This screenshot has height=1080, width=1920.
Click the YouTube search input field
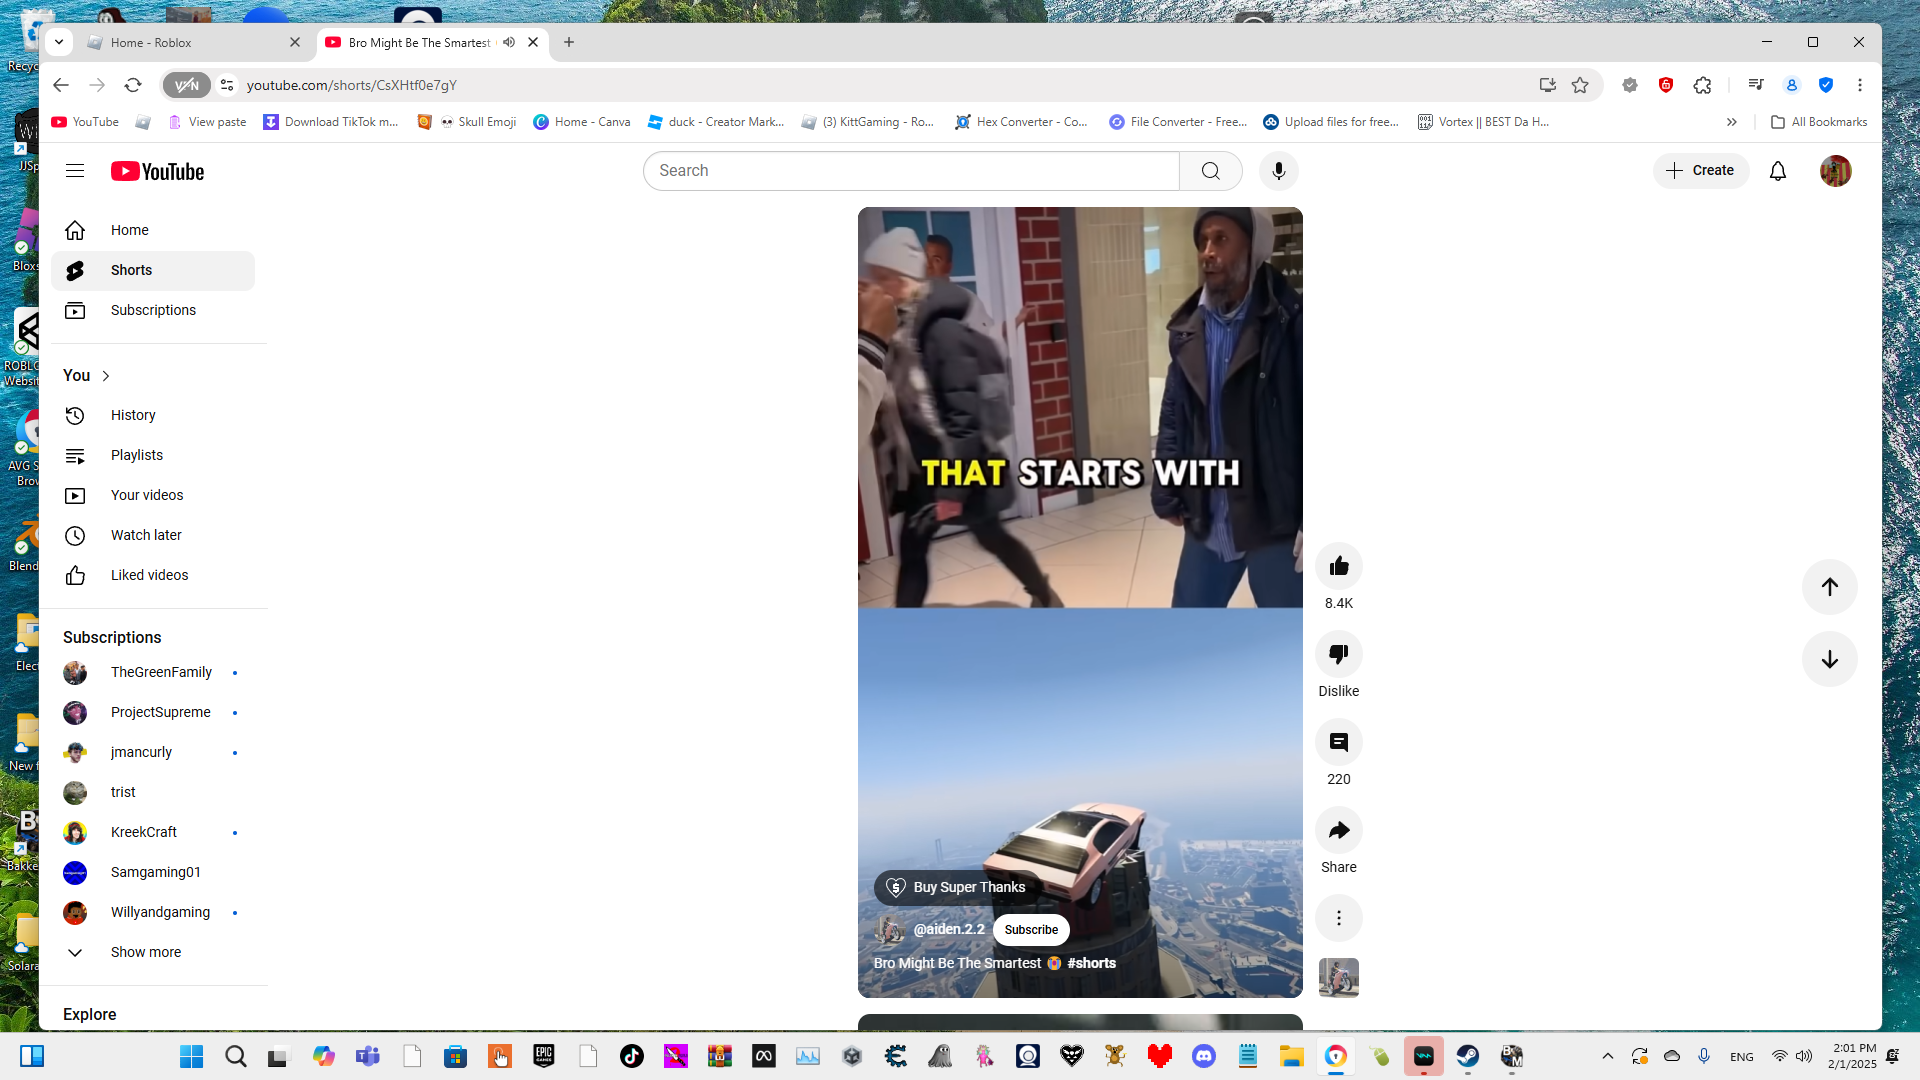[x=910, y=171]
